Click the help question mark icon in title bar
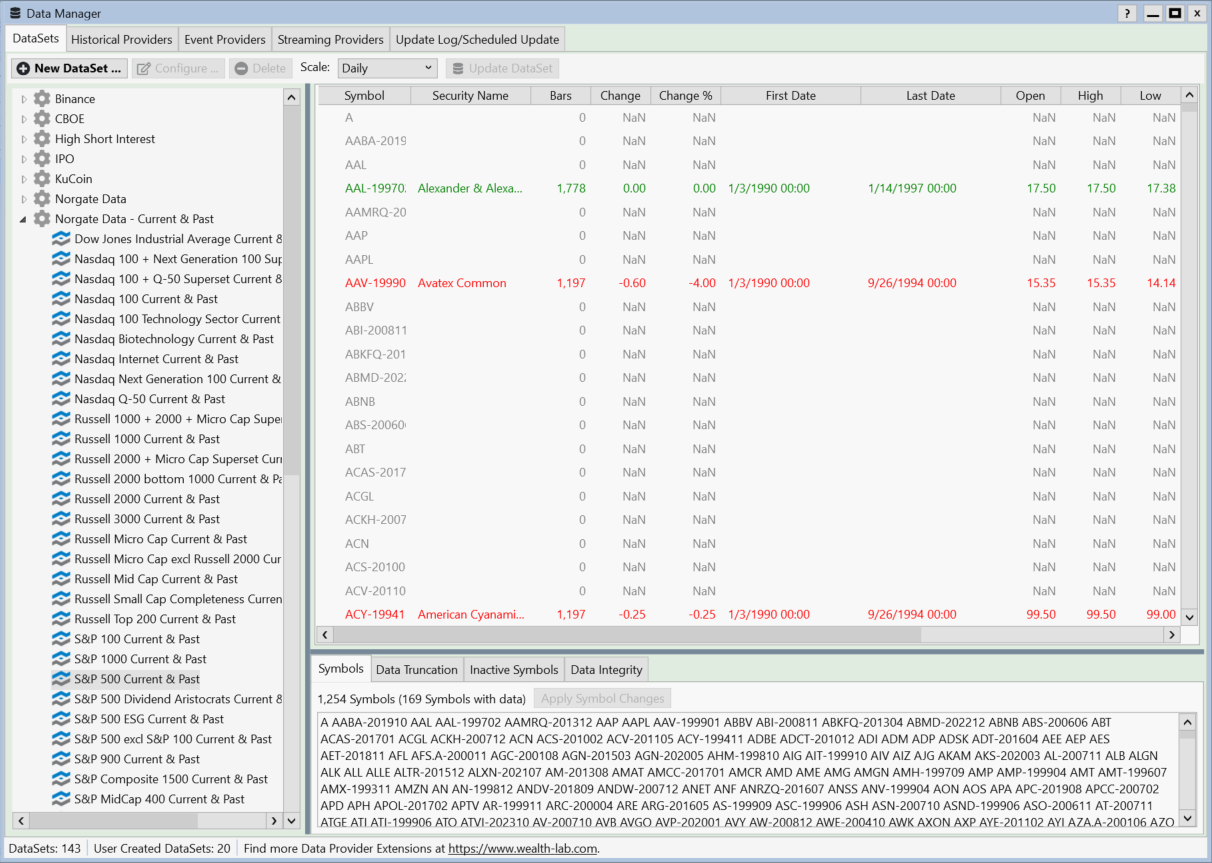 [x=1127, y=13]
